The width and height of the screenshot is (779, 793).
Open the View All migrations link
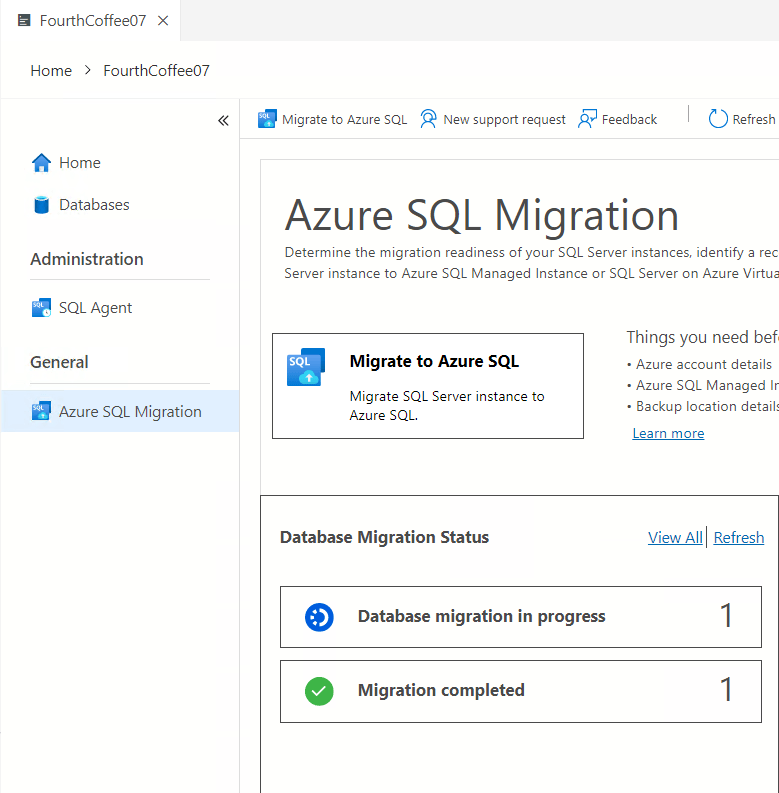[x=675, y=538]
